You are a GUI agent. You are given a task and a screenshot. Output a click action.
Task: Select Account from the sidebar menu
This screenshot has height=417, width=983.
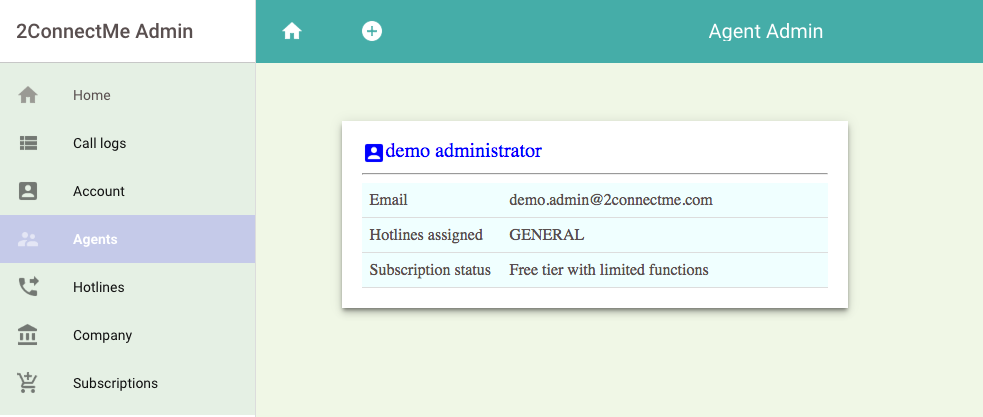pyautogui.click(x=99, y=191)
